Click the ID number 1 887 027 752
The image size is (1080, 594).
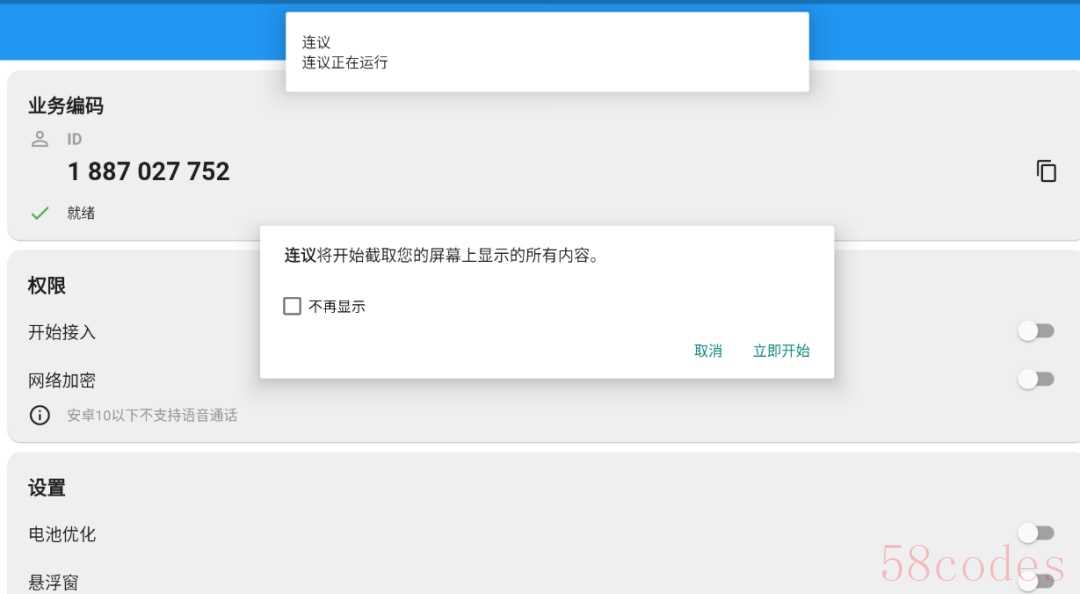(149, 172)
